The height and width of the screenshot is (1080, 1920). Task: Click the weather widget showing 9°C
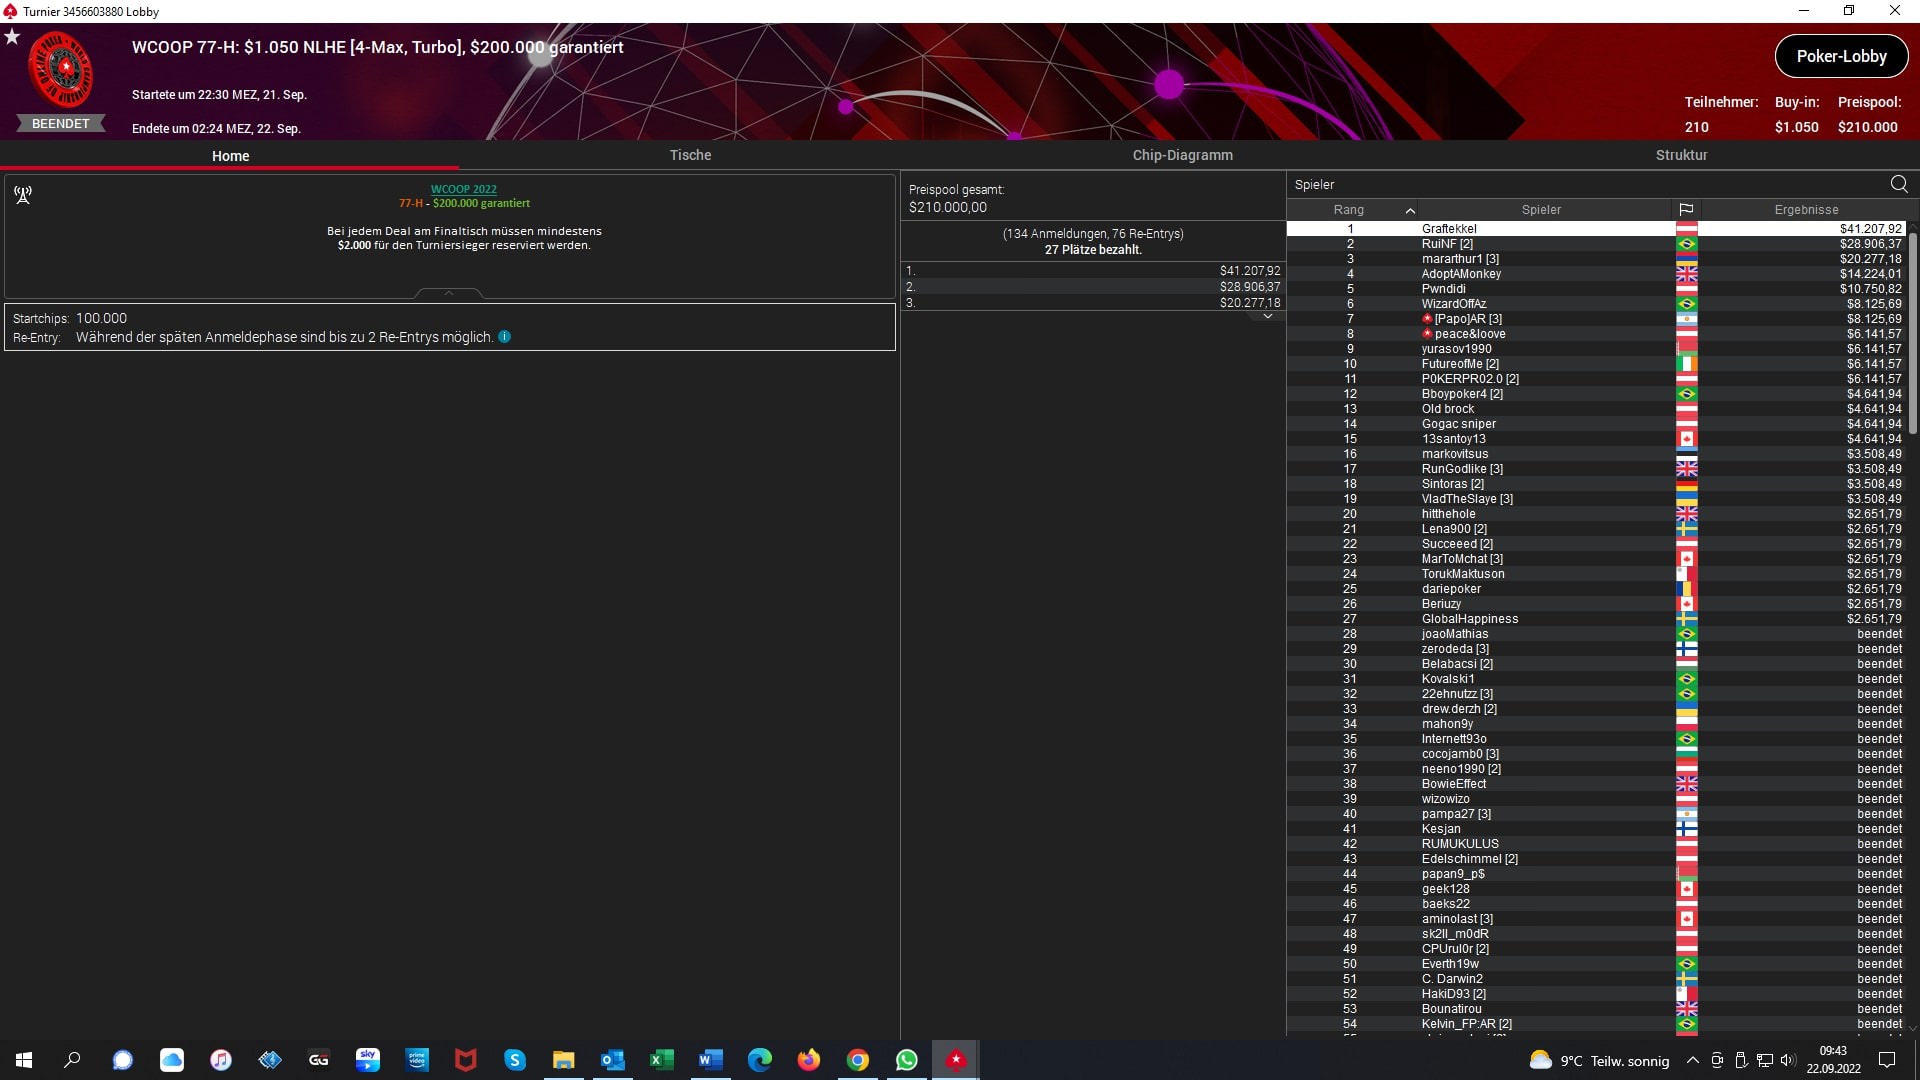pyautogui.click(x=1600, y=1060)
